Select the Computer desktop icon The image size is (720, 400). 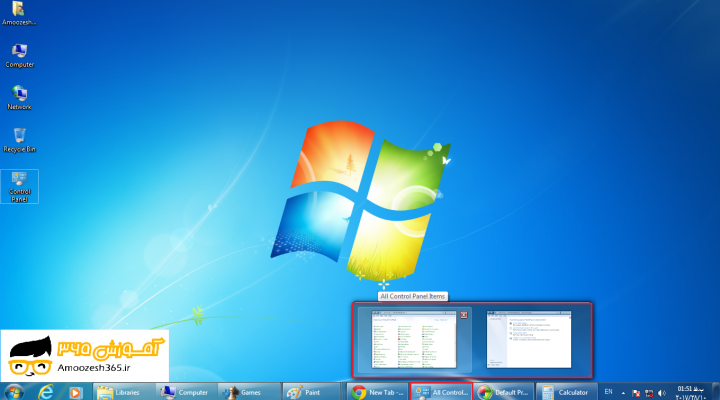[x=19, y=56]
